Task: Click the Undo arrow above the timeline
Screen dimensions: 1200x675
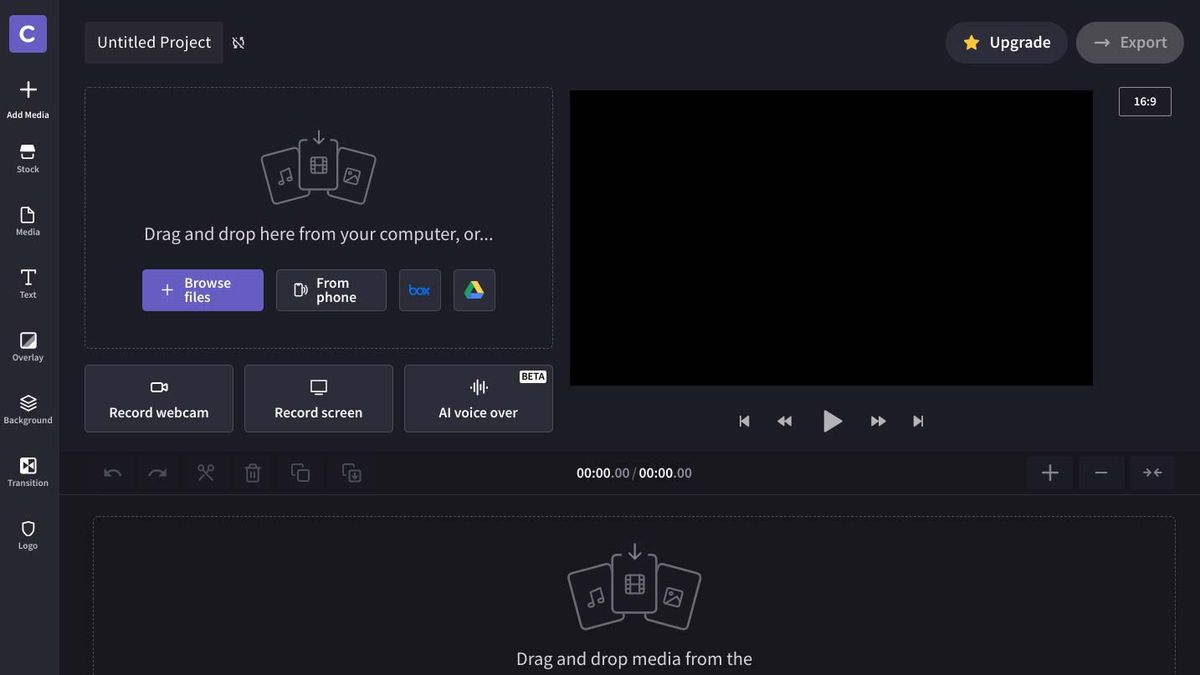Action: tap(111, 472)
